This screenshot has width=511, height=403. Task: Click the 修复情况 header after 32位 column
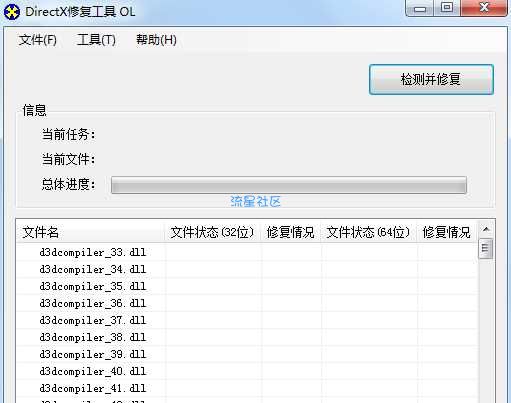click(x=291, y=232)
